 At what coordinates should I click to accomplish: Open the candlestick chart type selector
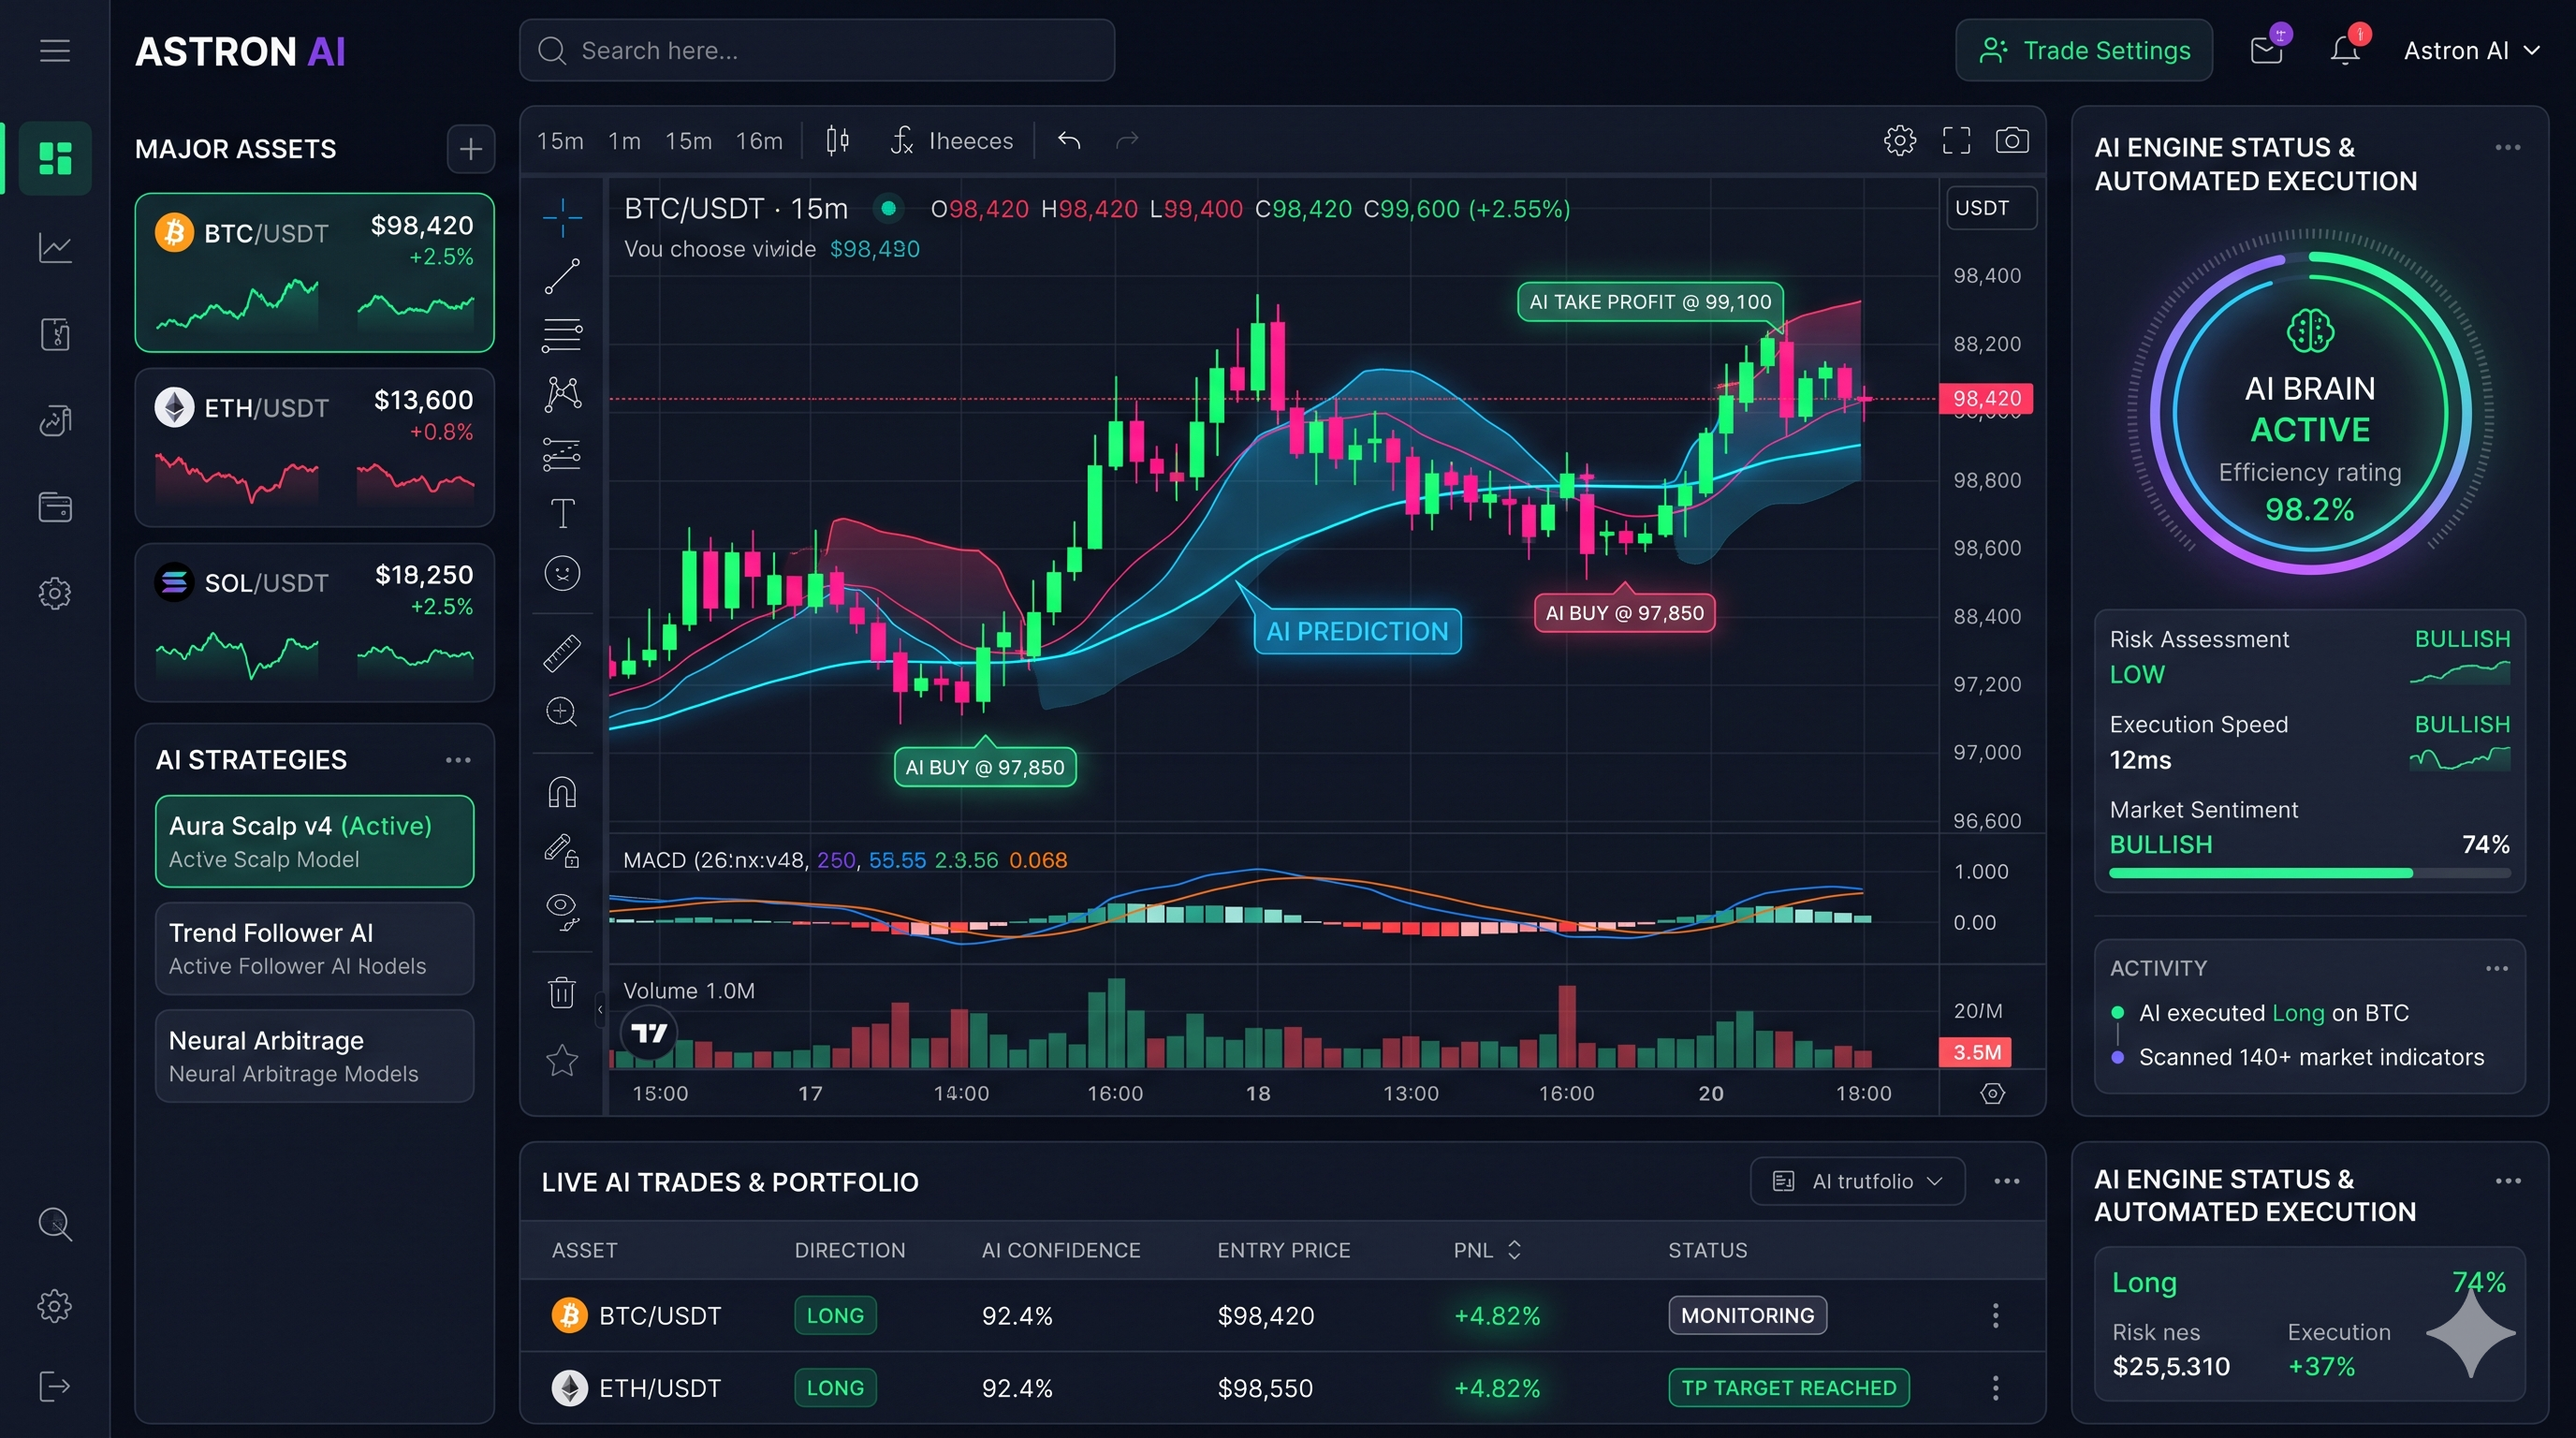click(838, 140)
